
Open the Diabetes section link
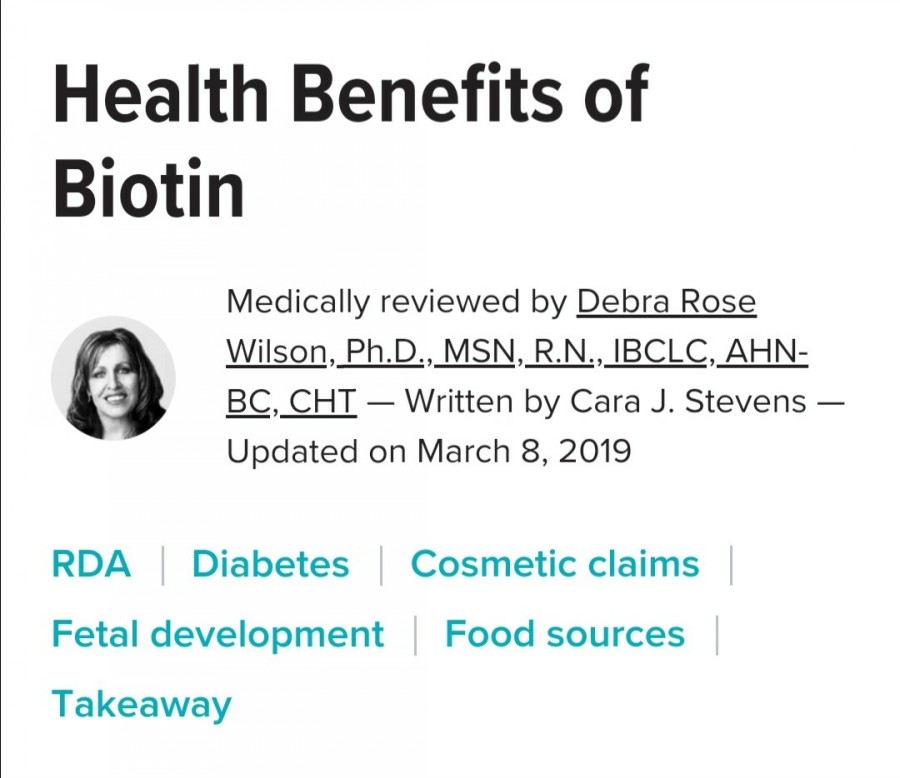(270, 564)
